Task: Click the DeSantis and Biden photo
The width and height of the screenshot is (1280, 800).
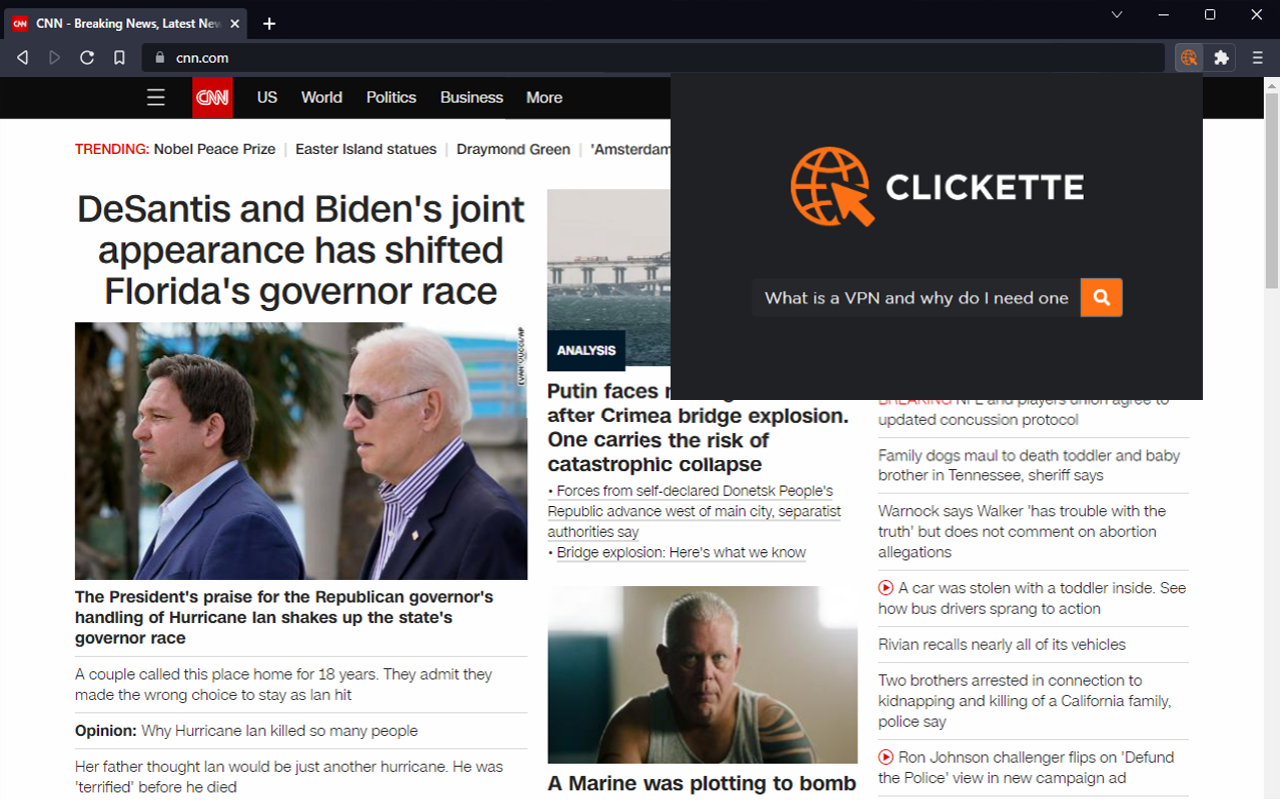Action: [301, 451]
